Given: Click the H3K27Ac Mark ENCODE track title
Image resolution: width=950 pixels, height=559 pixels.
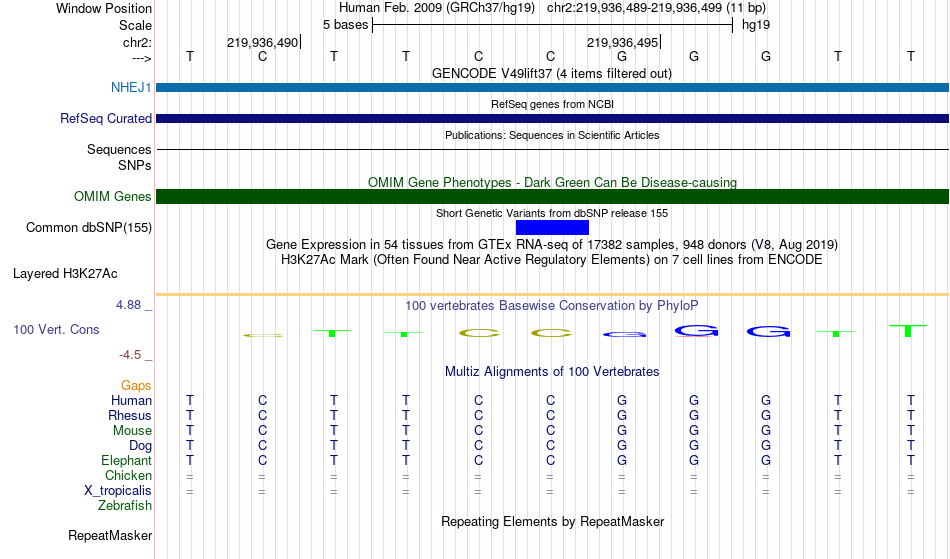Looking at the screenshot, I should (552, 260).
